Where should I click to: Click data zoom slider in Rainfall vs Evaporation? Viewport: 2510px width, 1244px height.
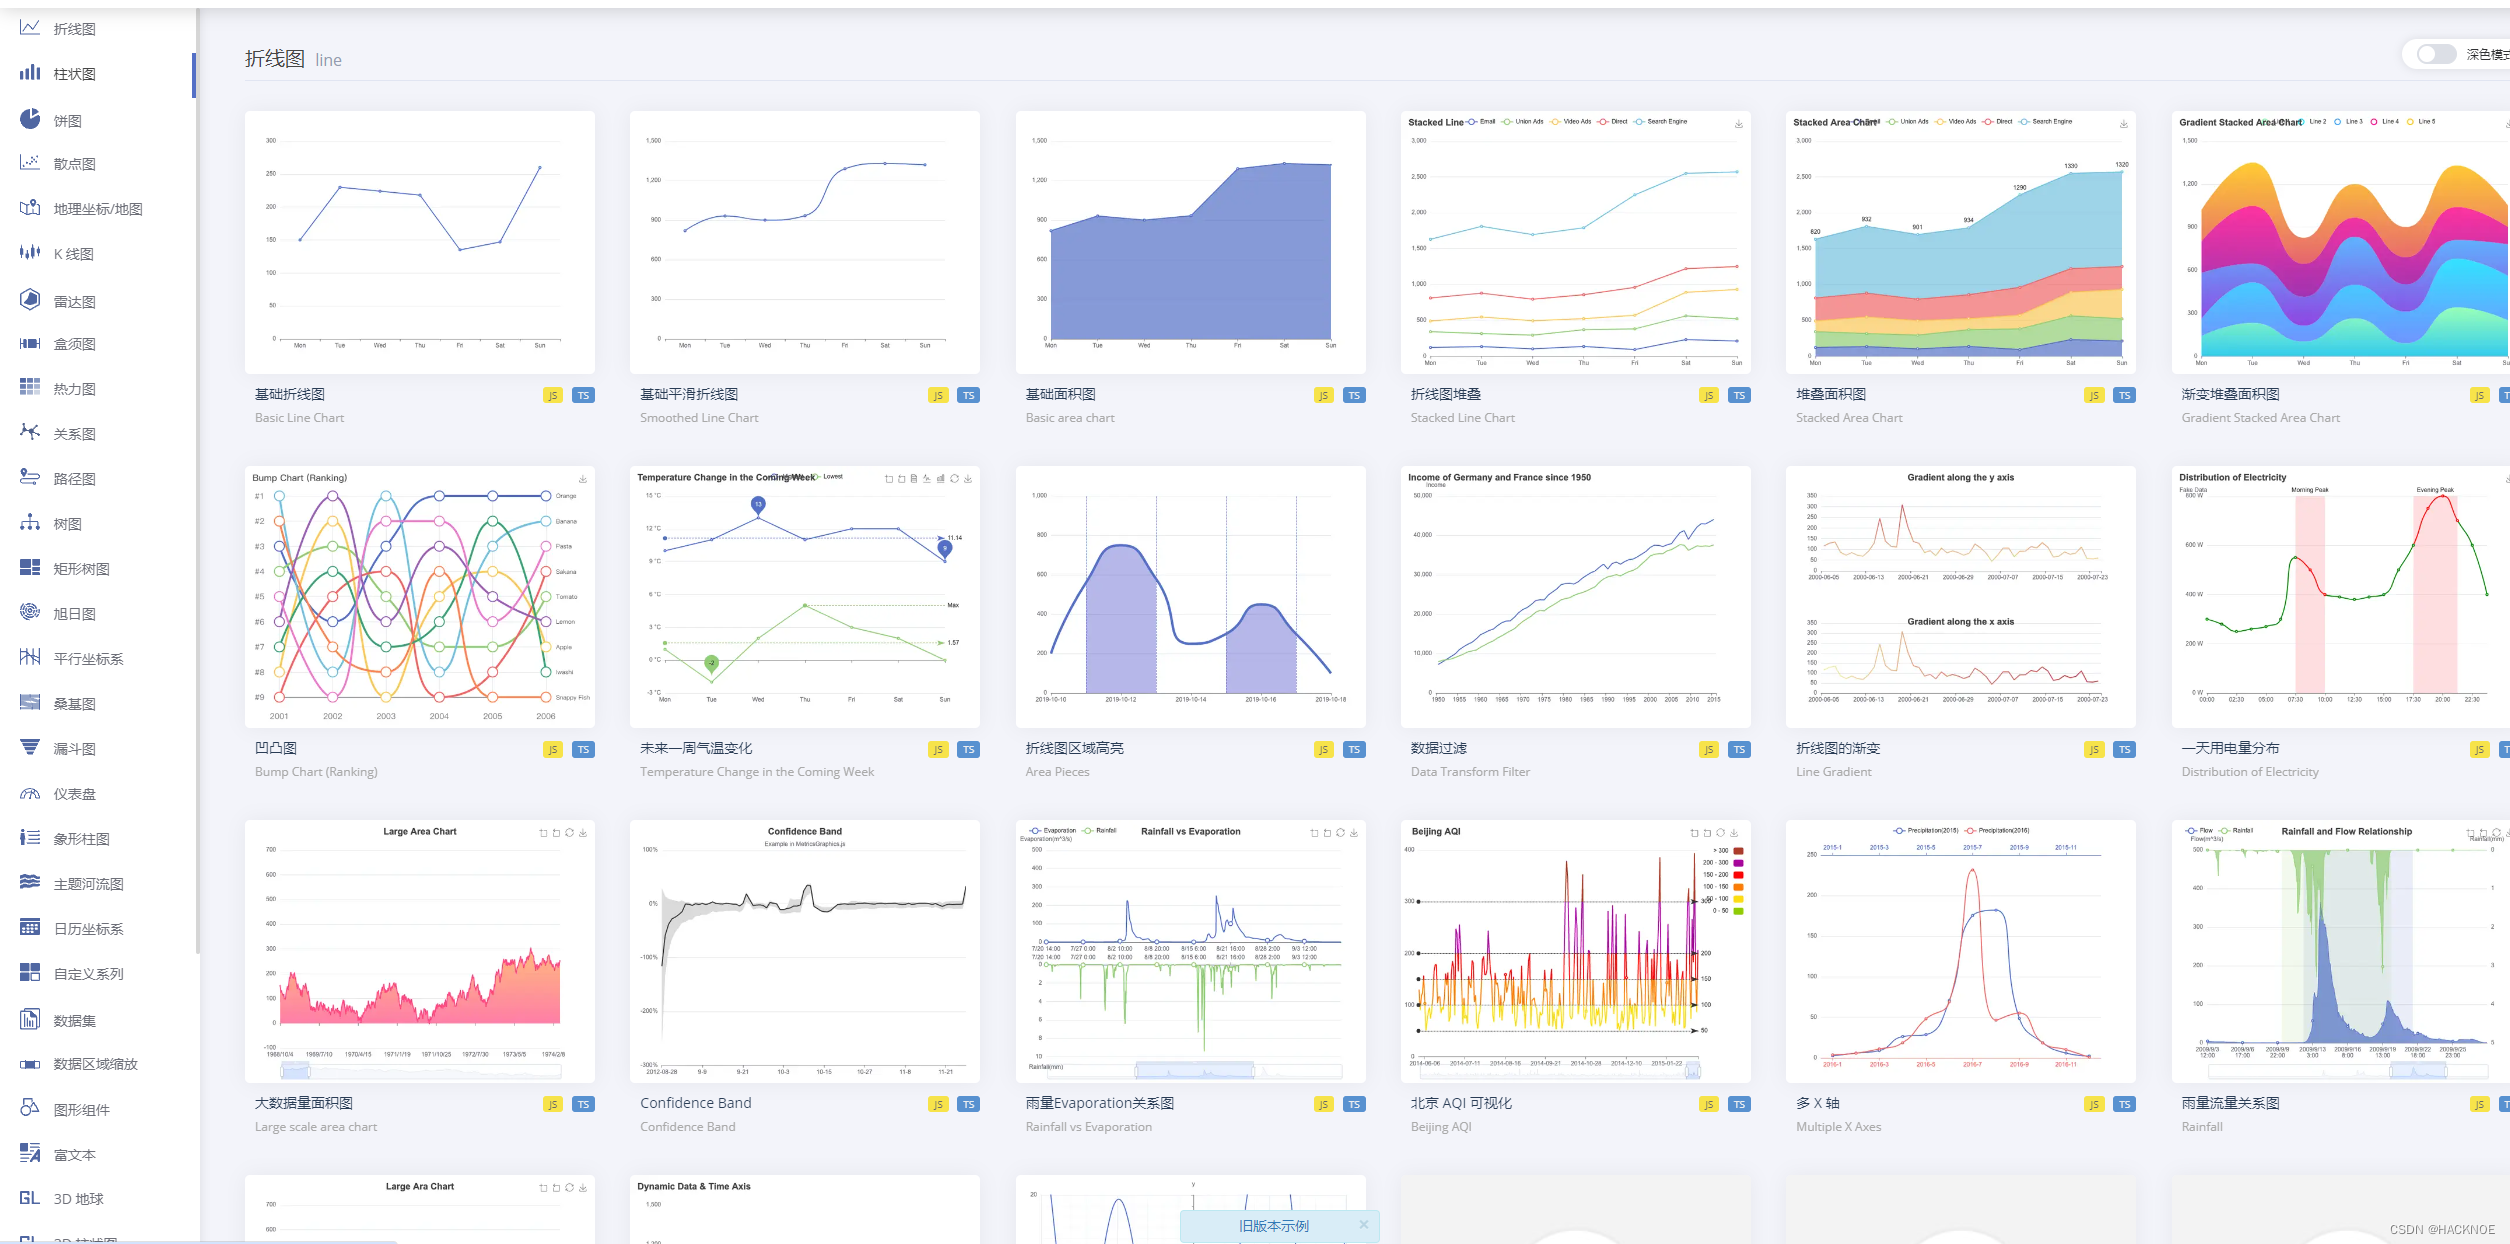tap(1194, 1071)
